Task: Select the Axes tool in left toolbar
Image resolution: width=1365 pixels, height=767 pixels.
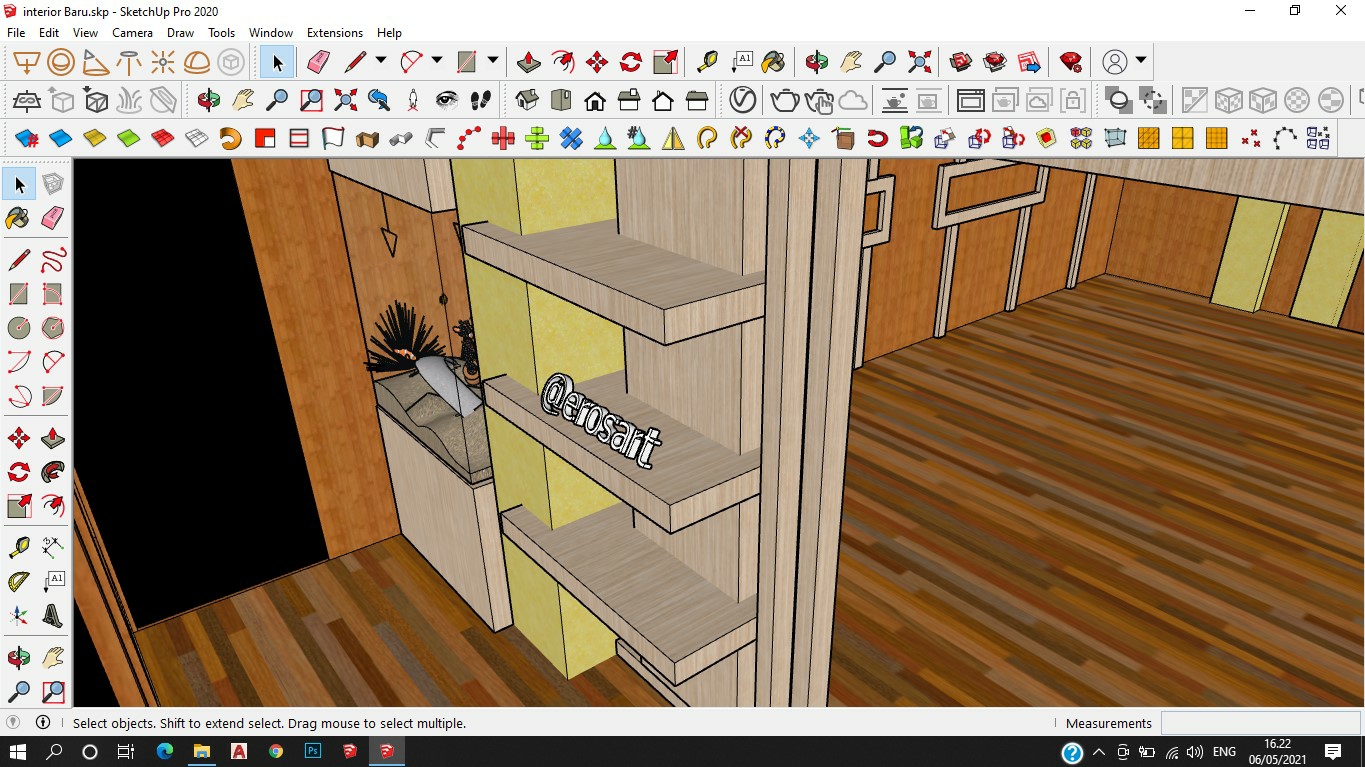Action: pos(19,616)
